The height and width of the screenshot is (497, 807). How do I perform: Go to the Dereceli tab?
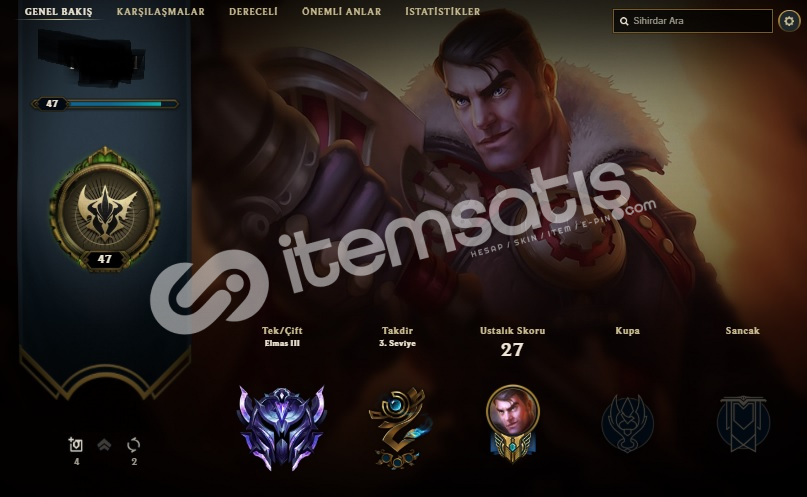tap(253, 11)
